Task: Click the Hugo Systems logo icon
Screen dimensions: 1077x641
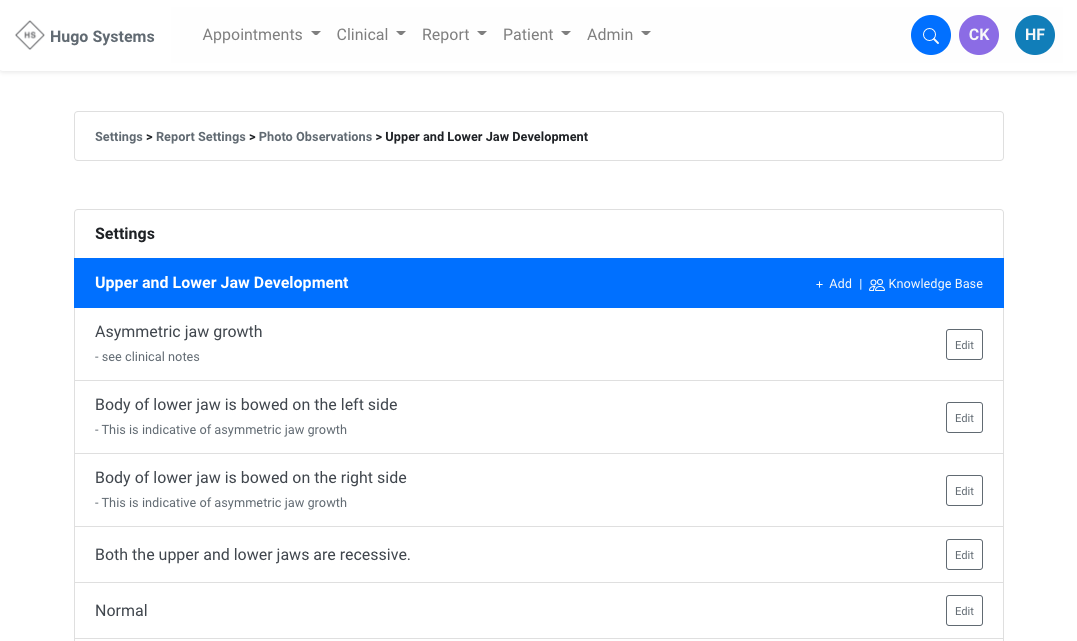Action: pos(30,36)
